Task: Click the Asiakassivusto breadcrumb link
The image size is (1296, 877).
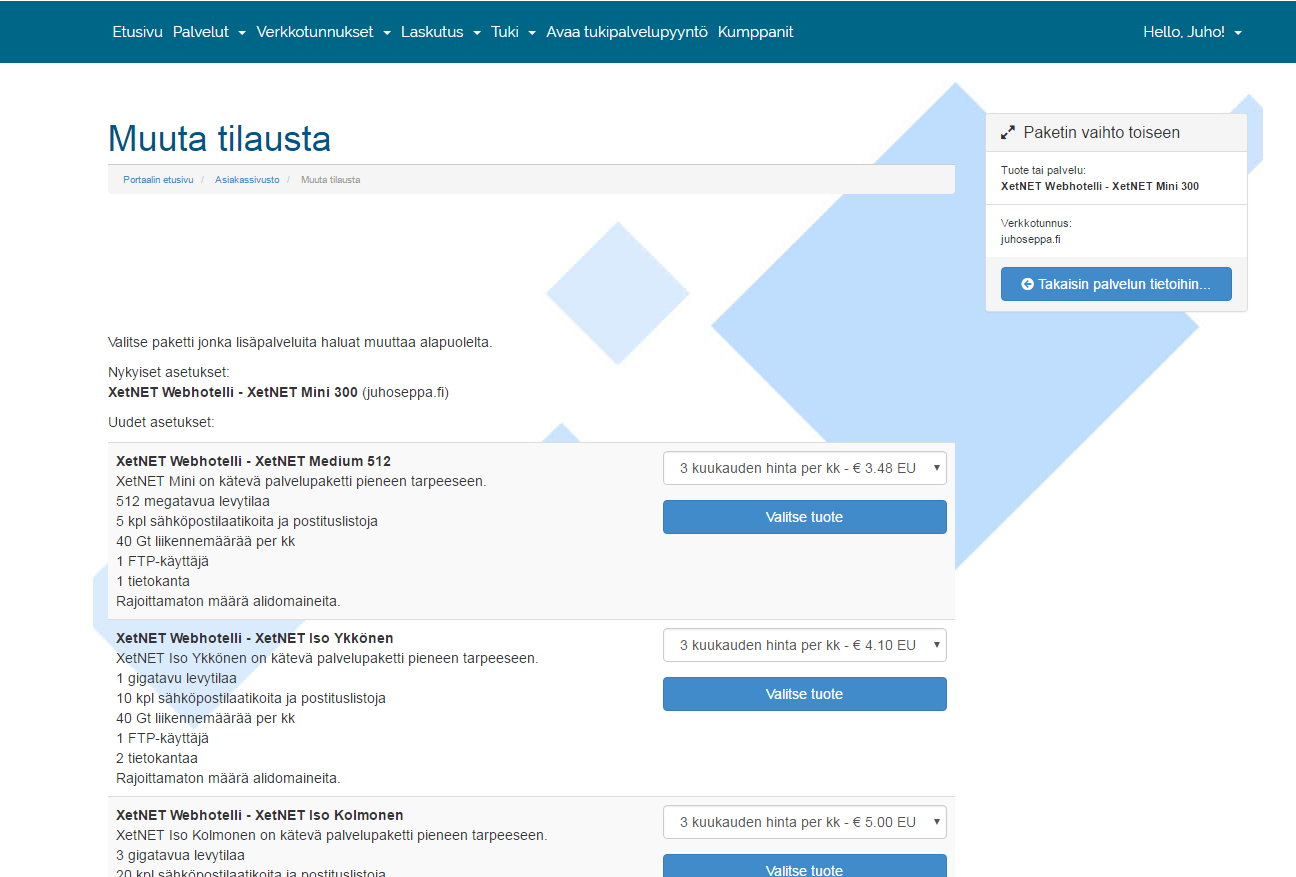Action: 247,180
